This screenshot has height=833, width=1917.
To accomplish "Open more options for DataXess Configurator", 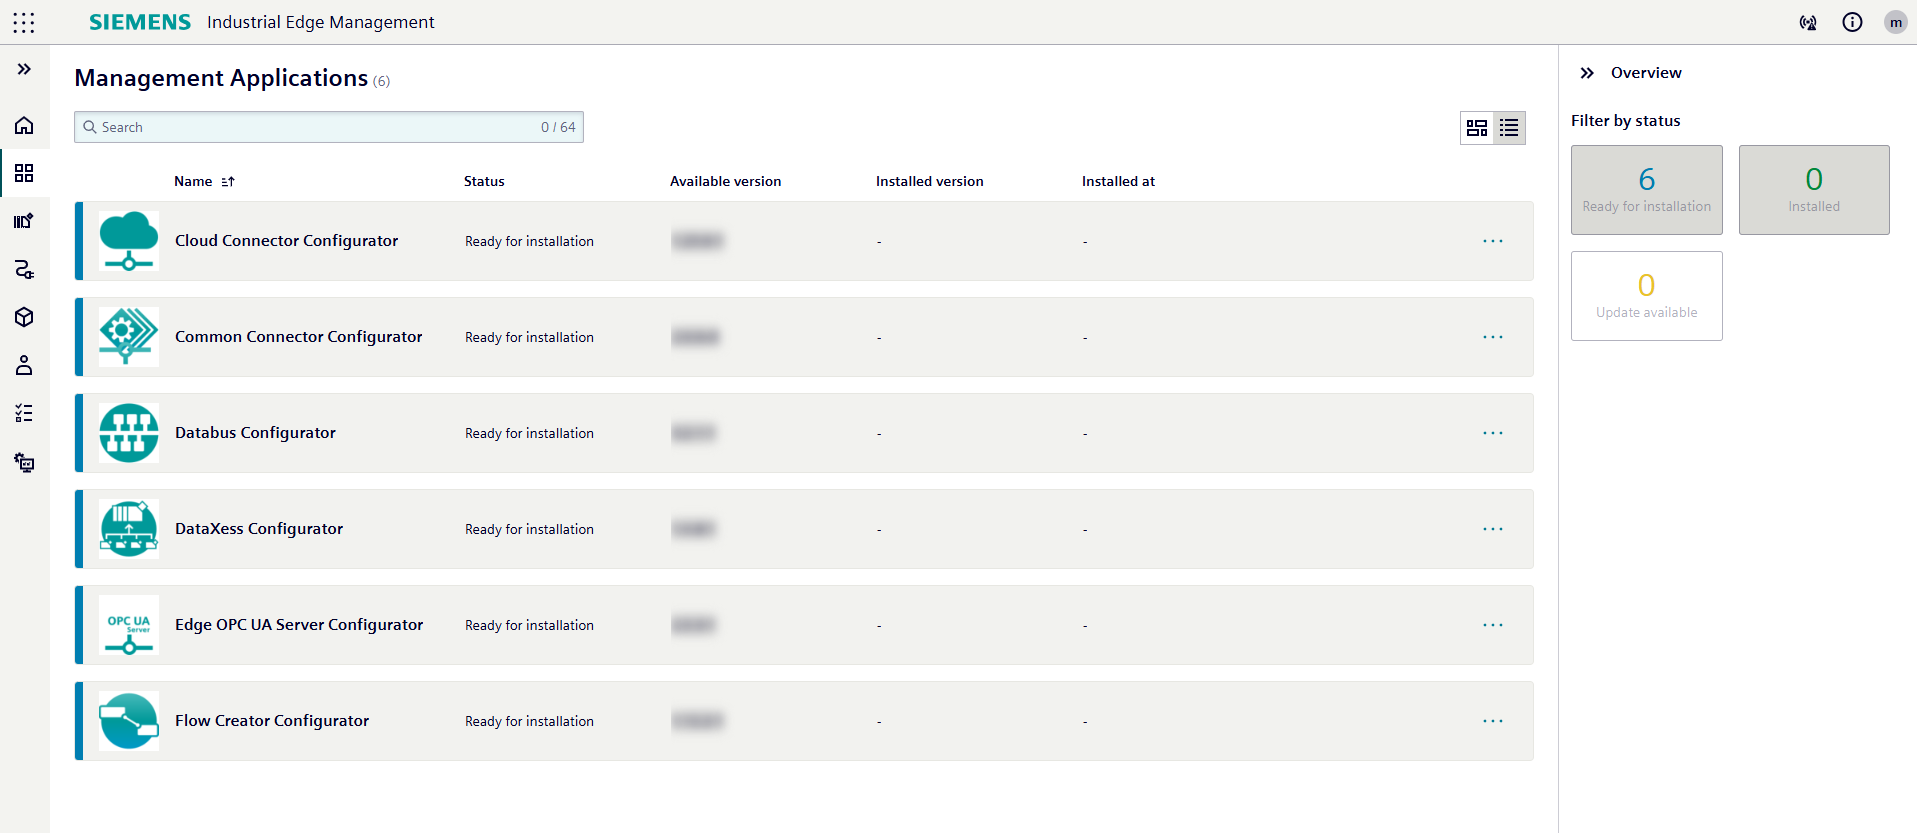I will point(1493,529).
